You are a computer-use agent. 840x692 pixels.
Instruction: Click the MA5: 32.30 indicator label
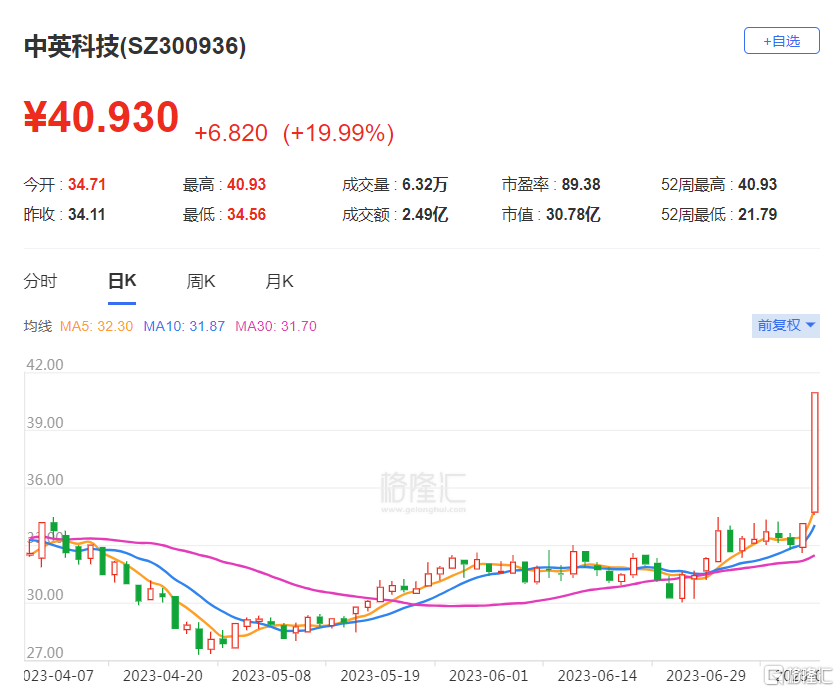point(96,326)
